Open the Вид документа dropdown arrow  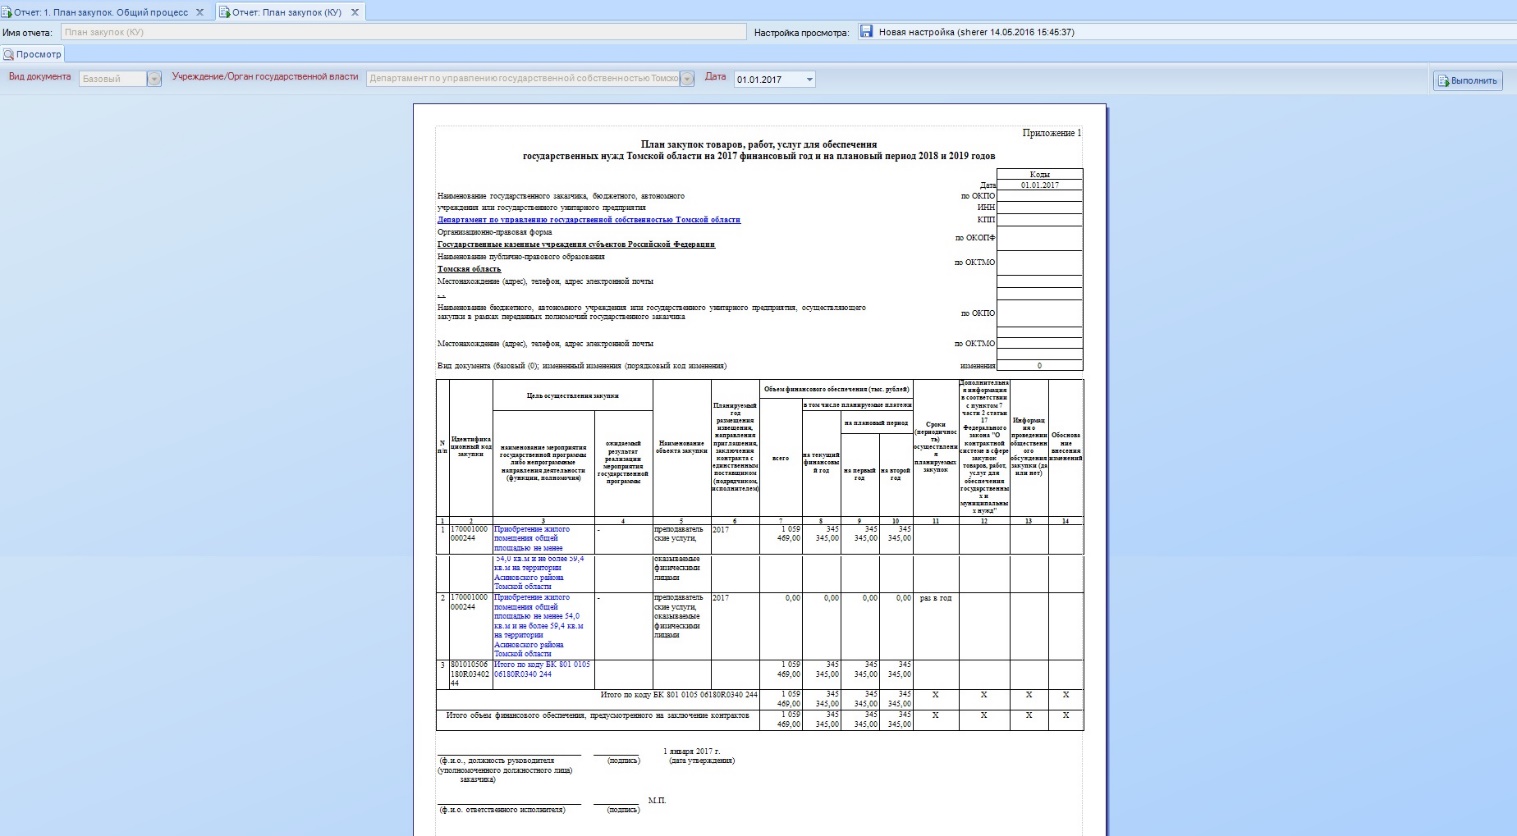(154, 79)
